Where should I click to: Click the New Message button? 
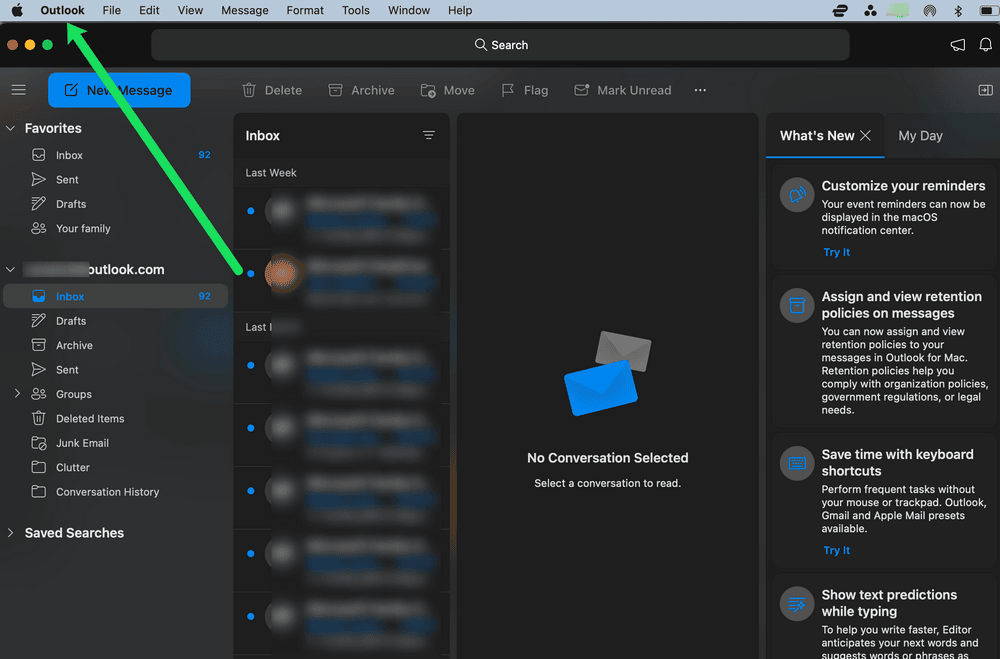(119, 90)
